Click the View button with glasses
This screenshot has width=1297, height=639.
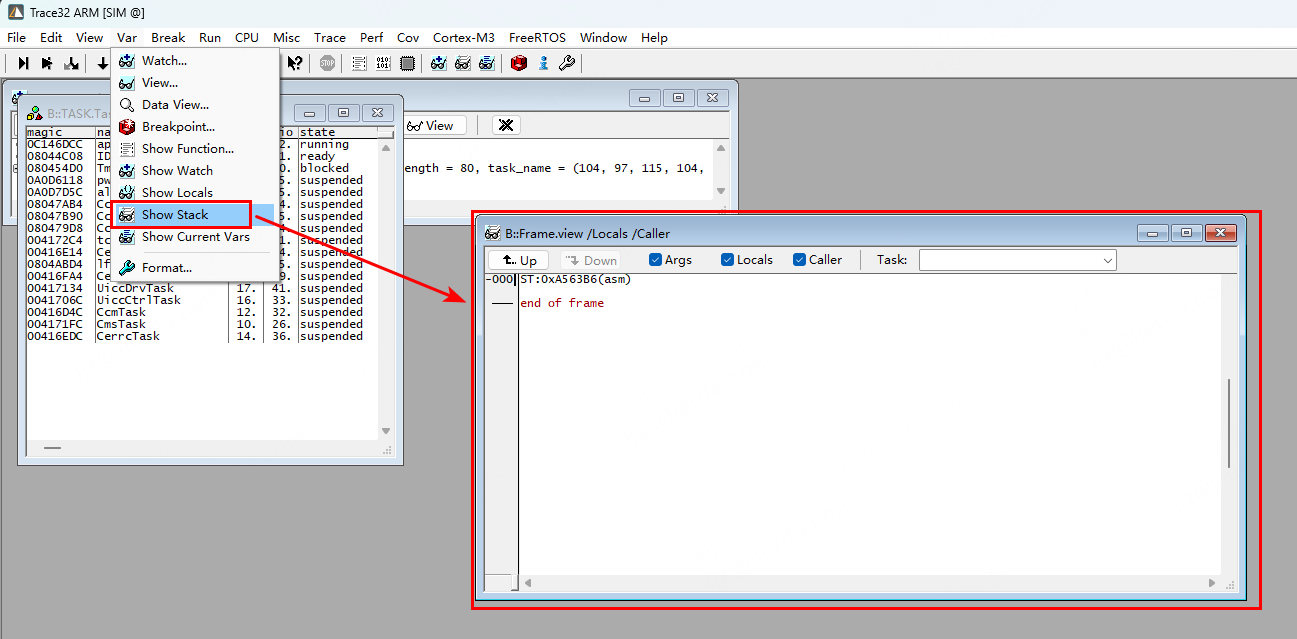click(x=430, y=125)
